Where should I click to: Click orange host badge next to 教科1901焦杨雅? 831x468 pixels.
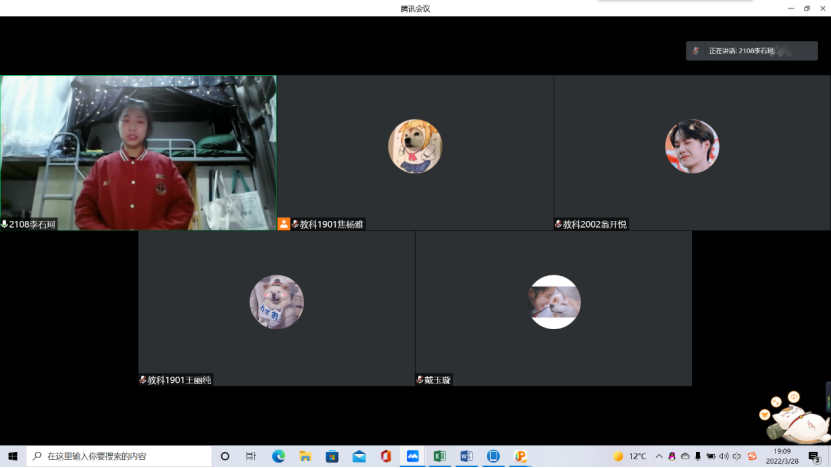(284, 225)
